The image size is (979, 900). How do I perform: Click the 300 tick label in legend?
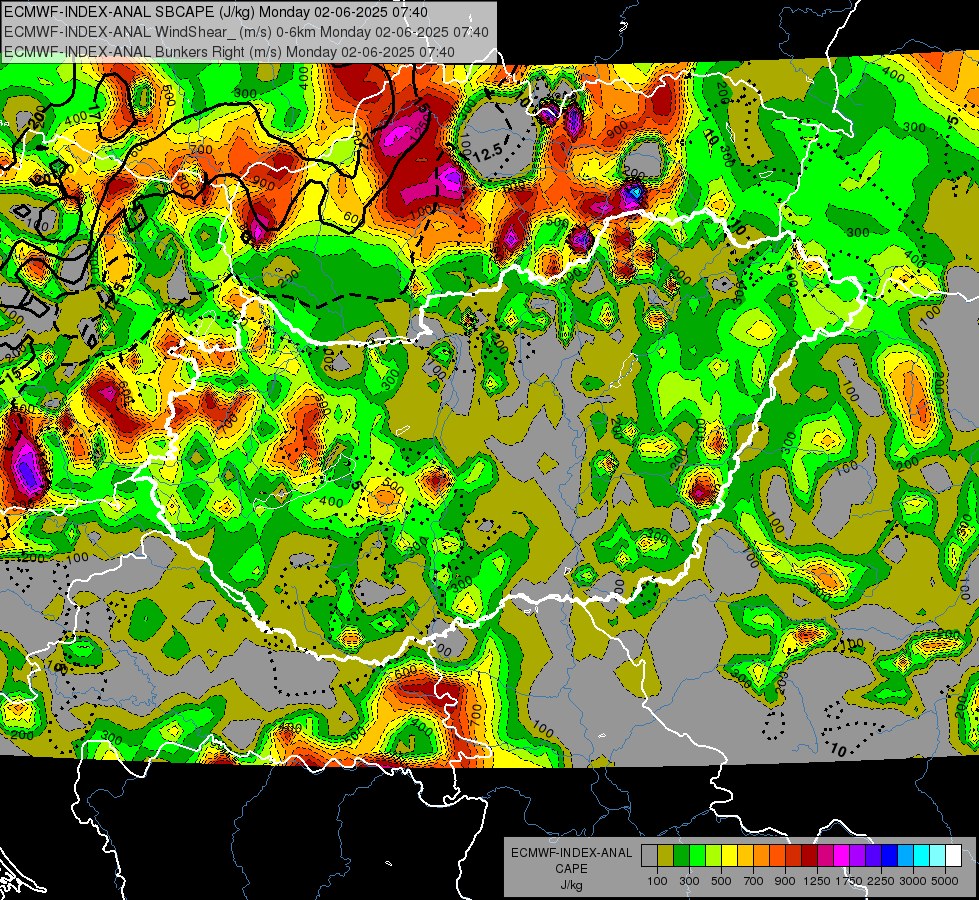(689, 881)
